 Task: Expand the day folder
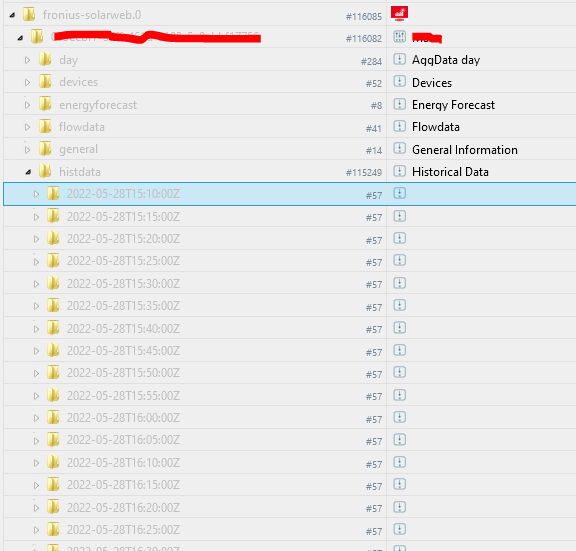coord(28,60)
